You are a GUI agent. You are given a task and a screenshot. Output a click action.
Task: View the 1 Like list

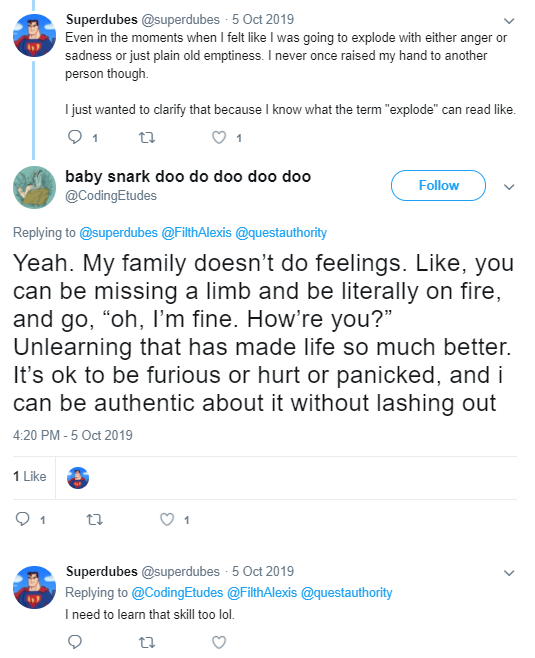(29, 476)
